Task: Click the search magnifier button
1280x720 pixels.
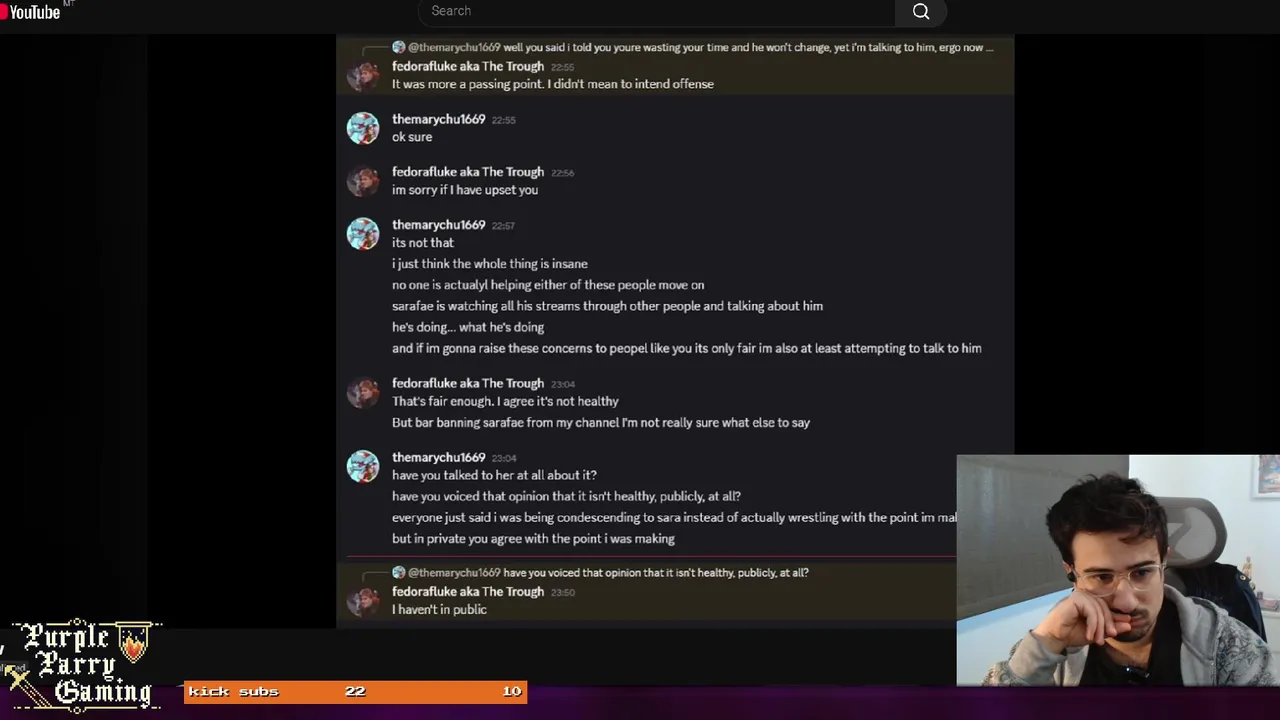Action: [x=921, y=11]
